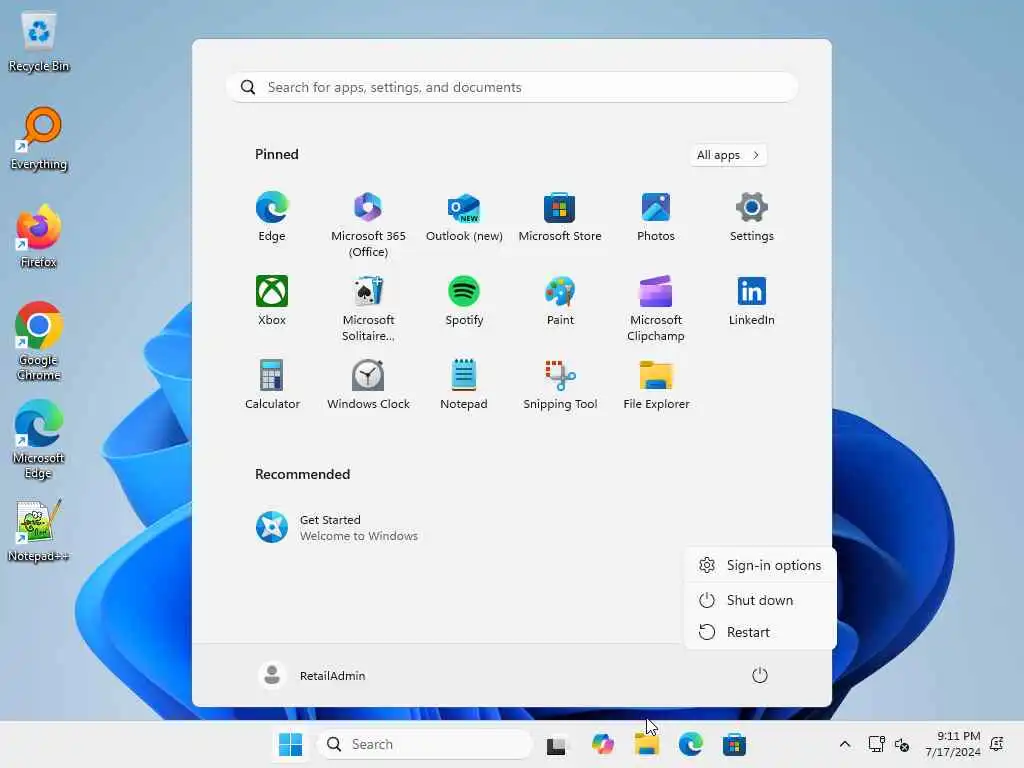Viewport: 1024px width, 768px height.
Task: Click the network tray icon
Action: [876, 744]
